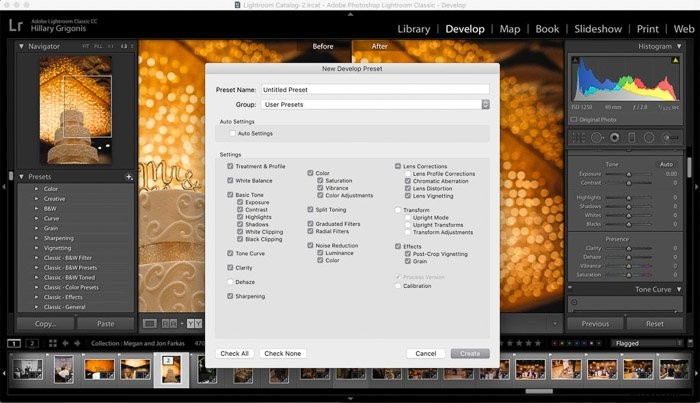Go back with the left arrow icon
Image resolution: width=700 pixels, height=403 pixels.
point(66,343)
